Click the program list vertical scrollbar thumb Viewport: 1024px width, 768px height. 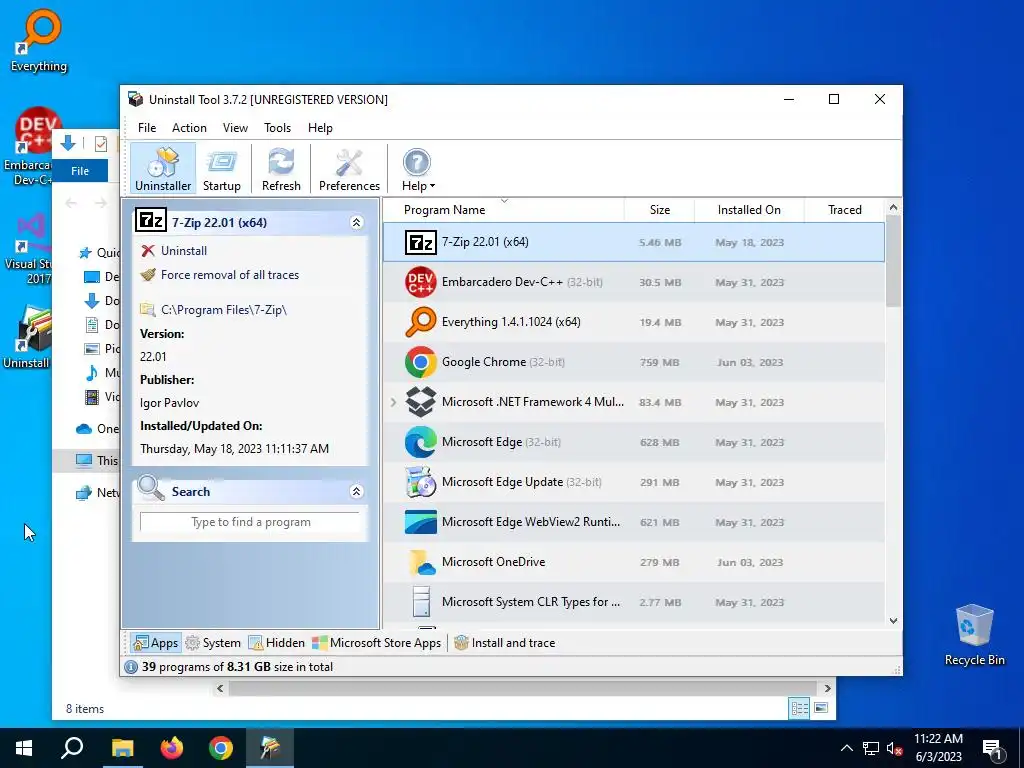tap(893, 261)
